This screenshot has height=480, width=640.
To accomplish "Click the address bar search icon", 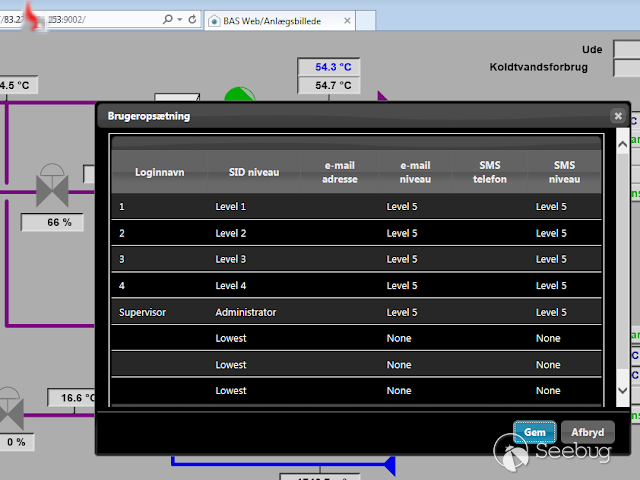I will 167,19.
